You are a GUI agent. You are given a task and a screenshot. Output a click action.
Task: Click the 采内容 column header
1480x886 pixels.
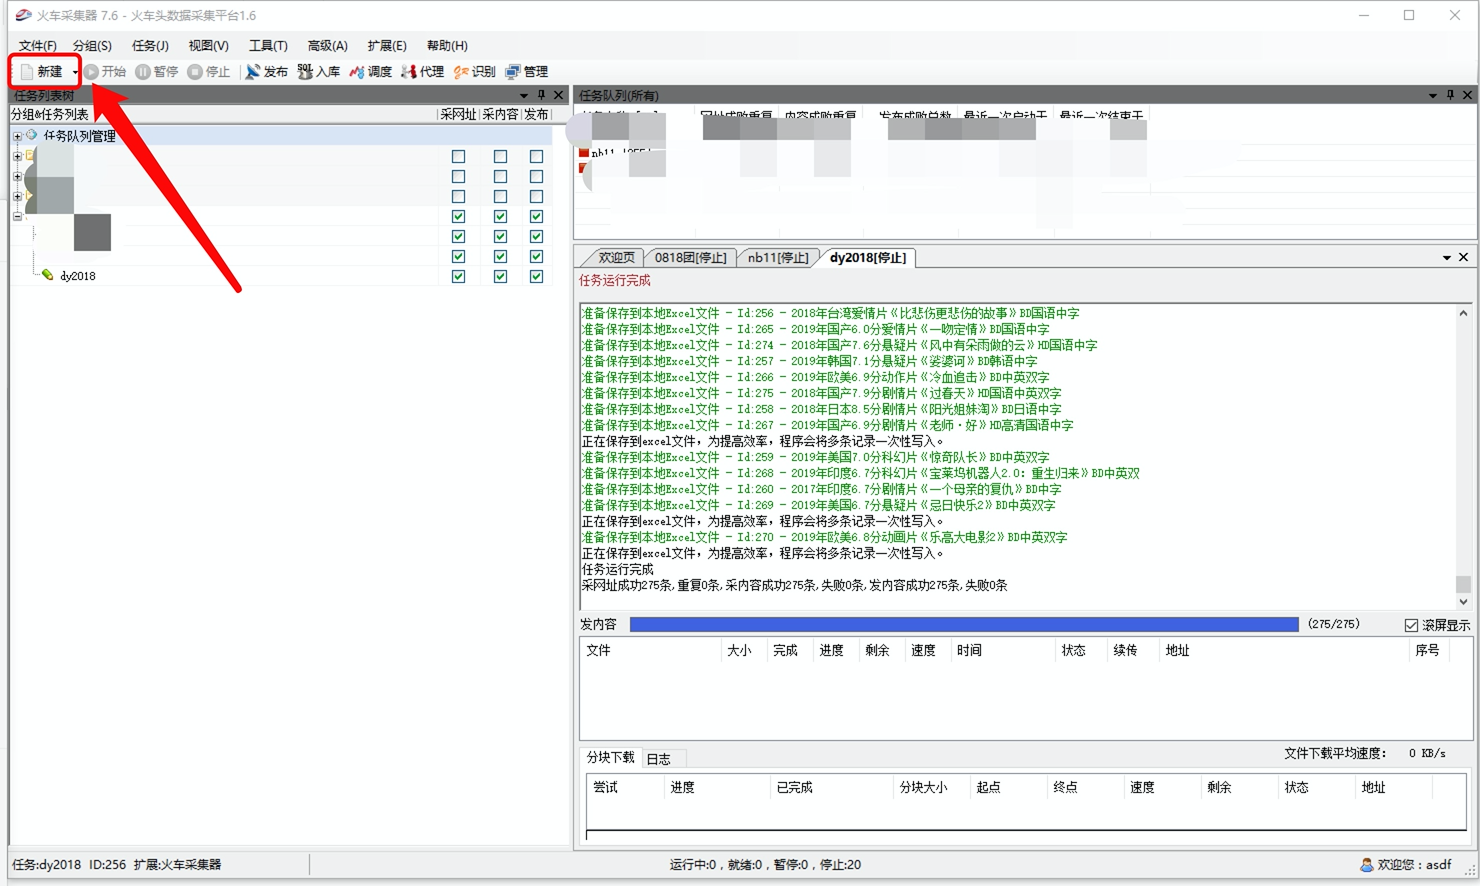coord(500,114)
